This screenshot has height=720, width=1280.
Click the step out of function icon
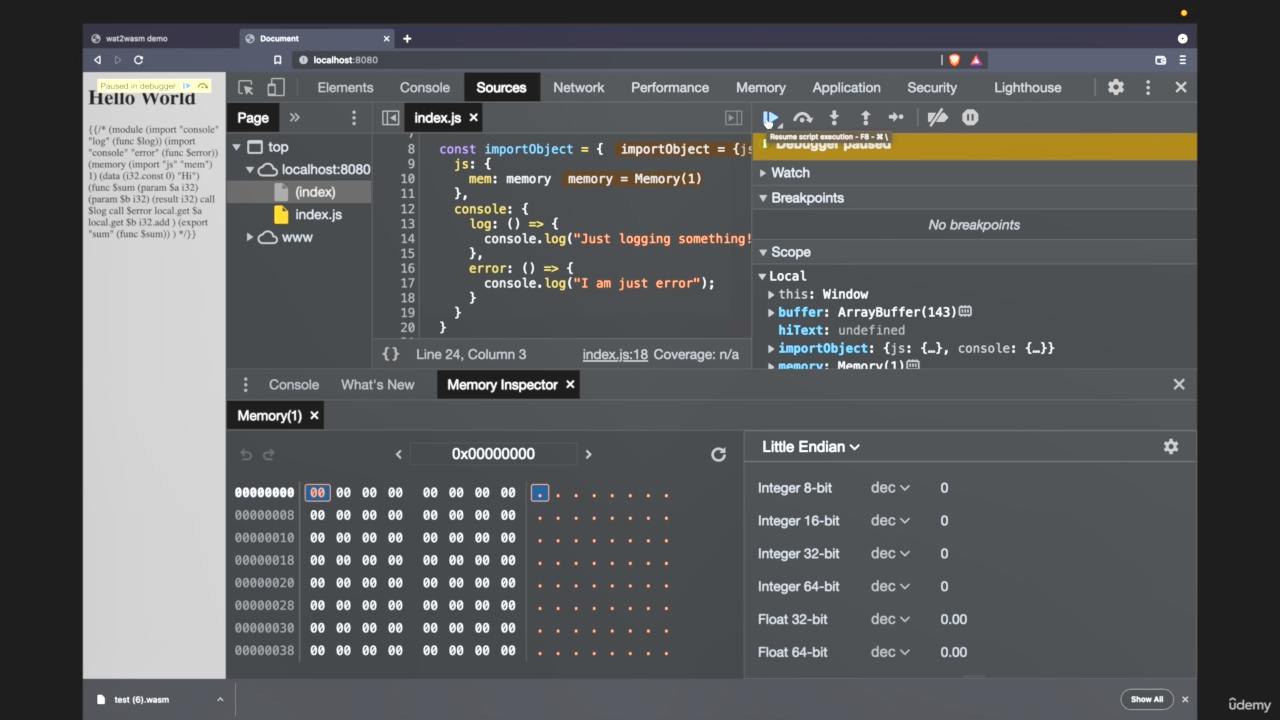click(x=865, y=118)
